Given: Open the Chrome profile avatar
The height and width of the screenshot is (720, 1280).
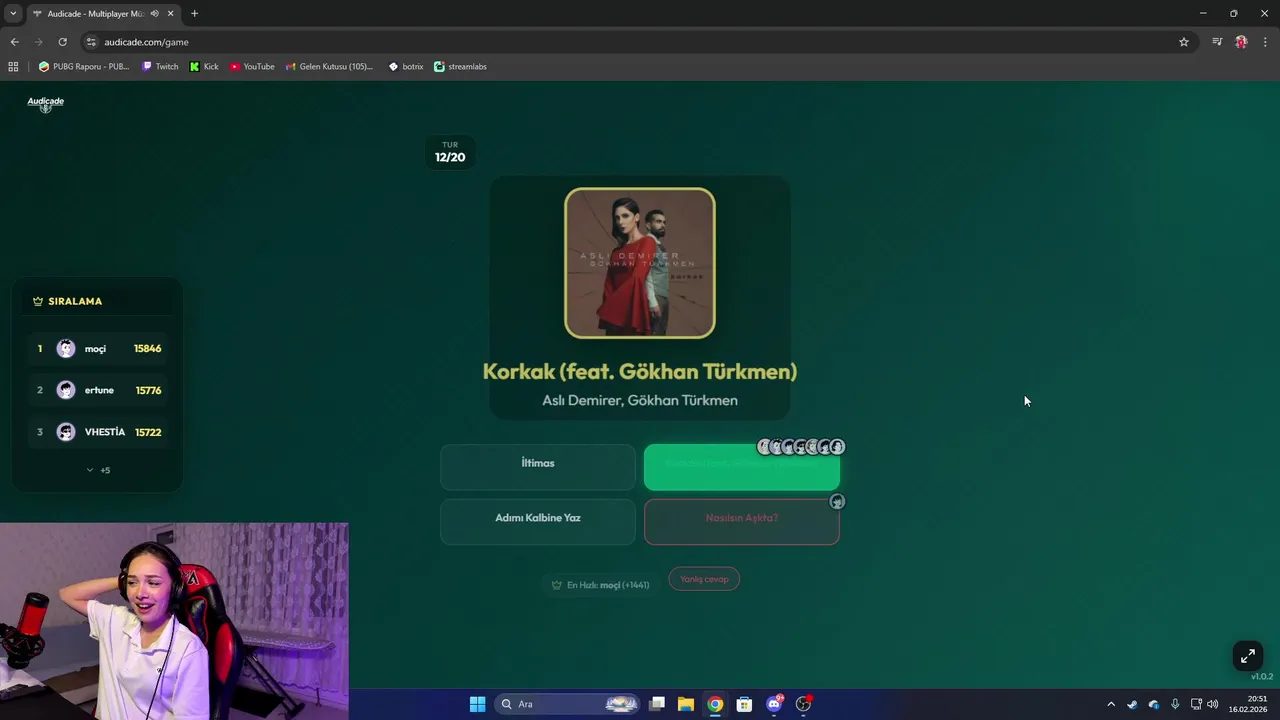Looking at the screenshot, I should [x=1241, y=42].
